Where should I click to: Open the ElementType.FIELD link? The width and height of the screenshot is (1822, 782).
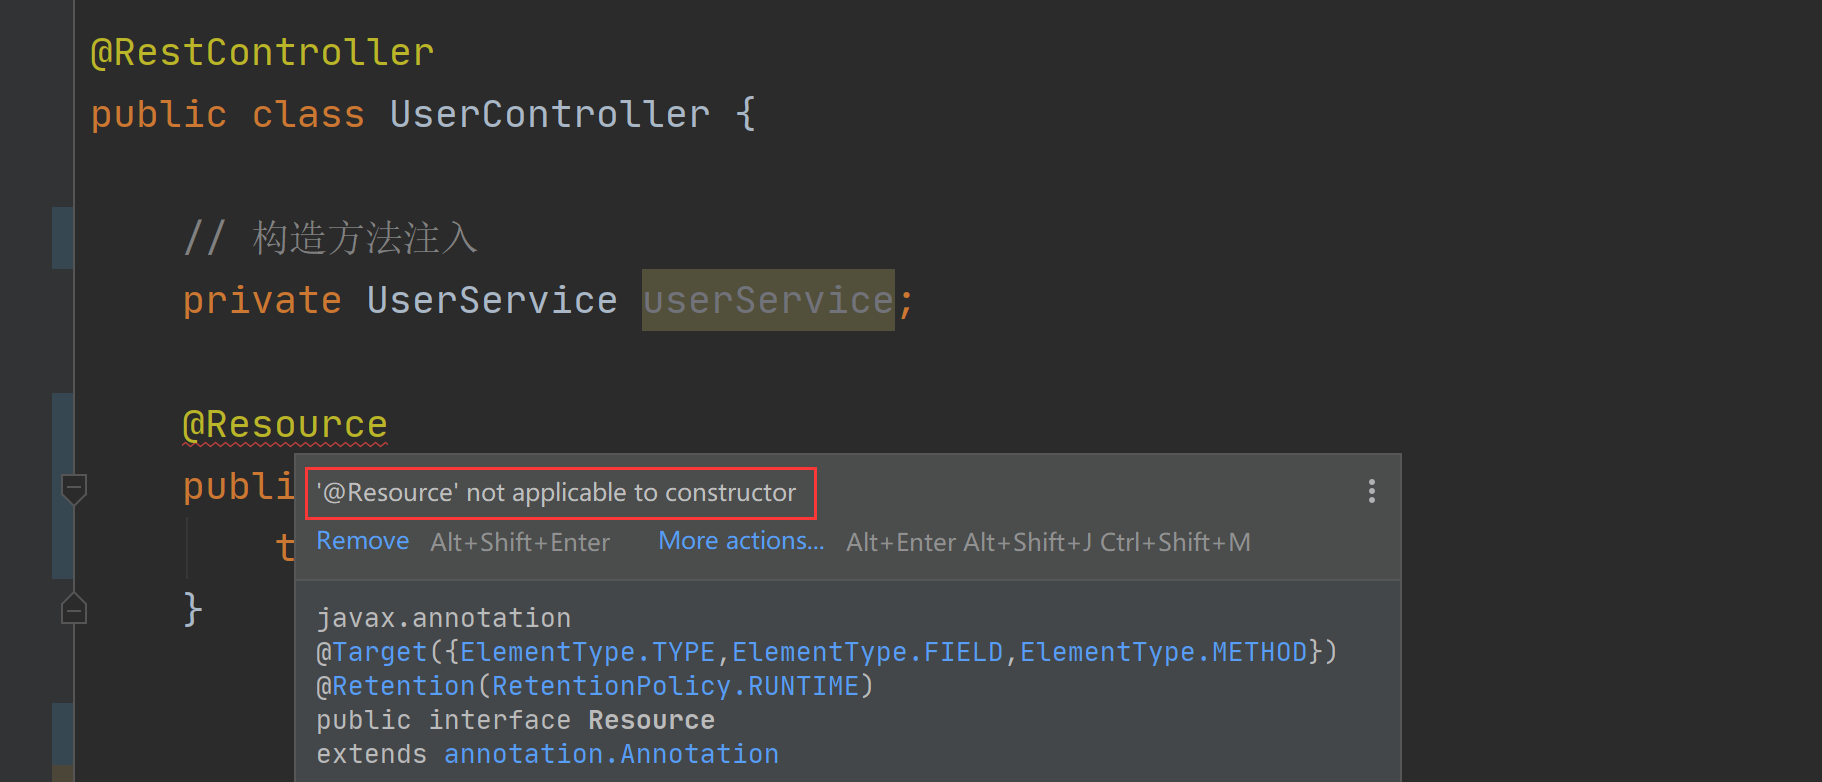point(867,652)
